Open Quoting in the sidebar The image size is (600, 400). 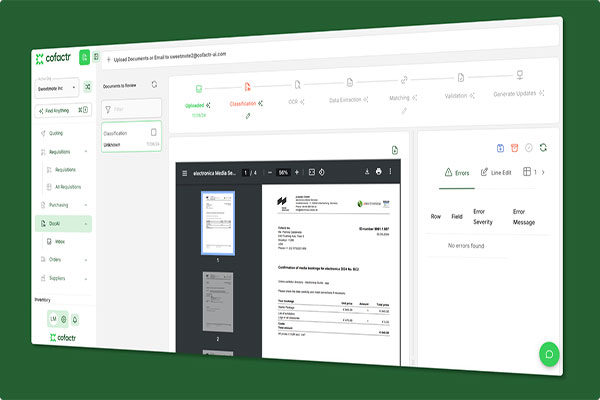tap(56, 133)
